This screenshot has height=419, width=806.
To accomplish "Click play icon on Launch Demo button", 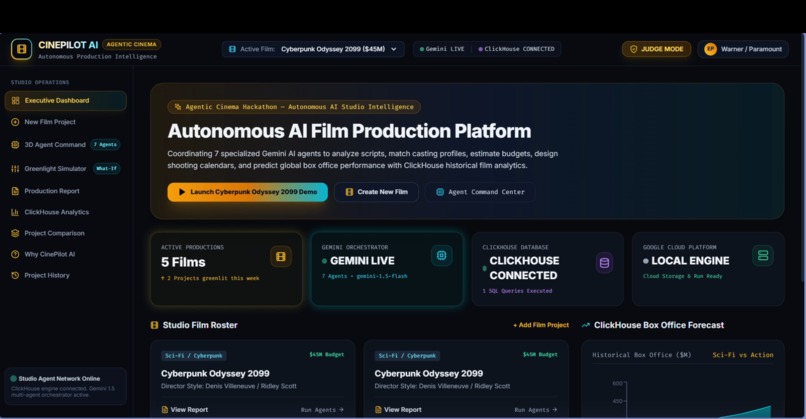I will click(181, 192).
